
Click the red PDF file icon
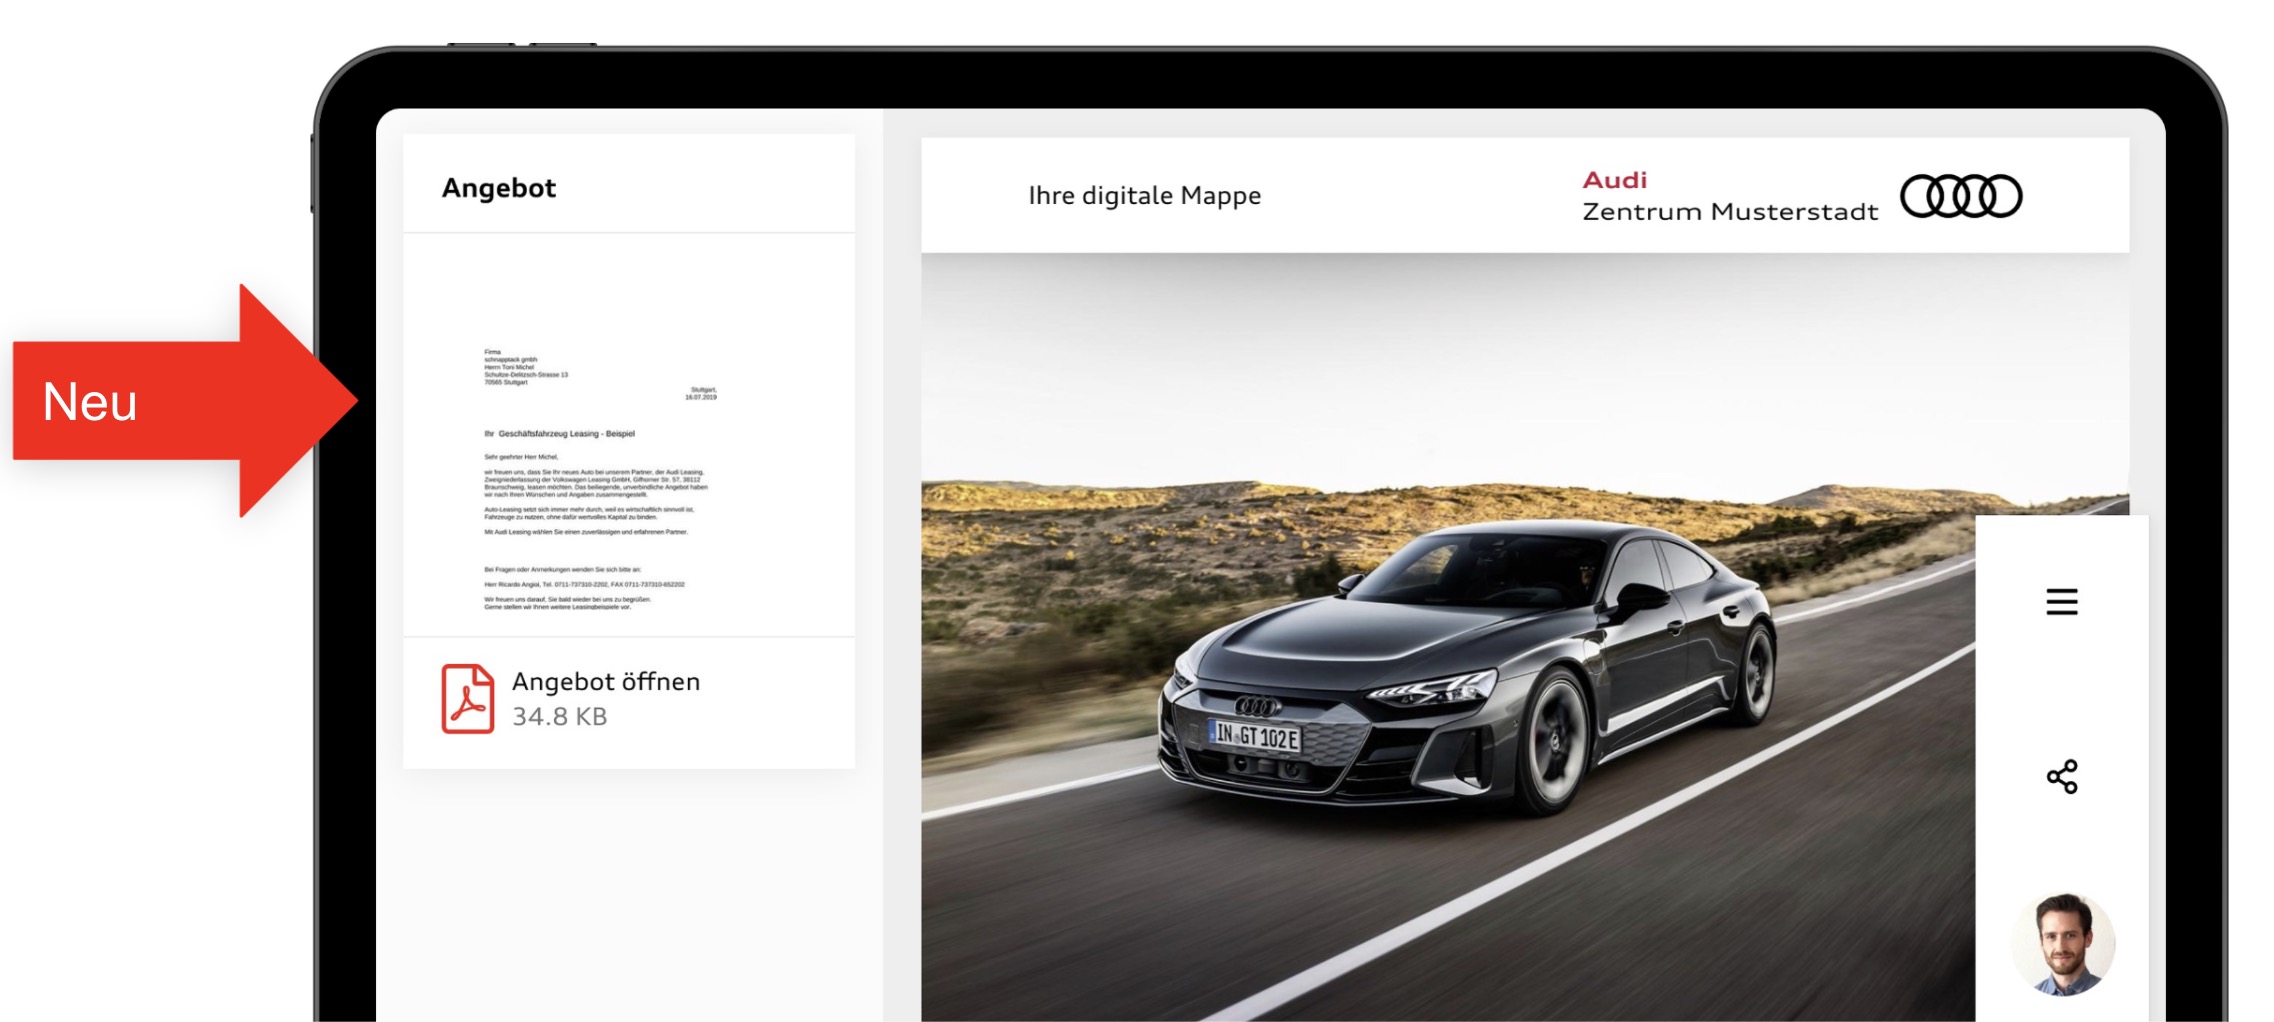(x=467, y=698)
